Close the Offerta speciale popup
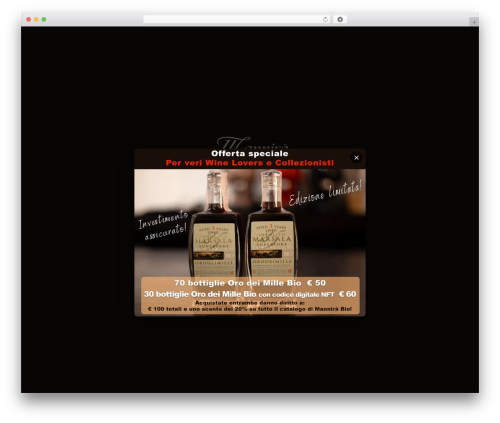500x423 pixels. [x=356, y=158]
